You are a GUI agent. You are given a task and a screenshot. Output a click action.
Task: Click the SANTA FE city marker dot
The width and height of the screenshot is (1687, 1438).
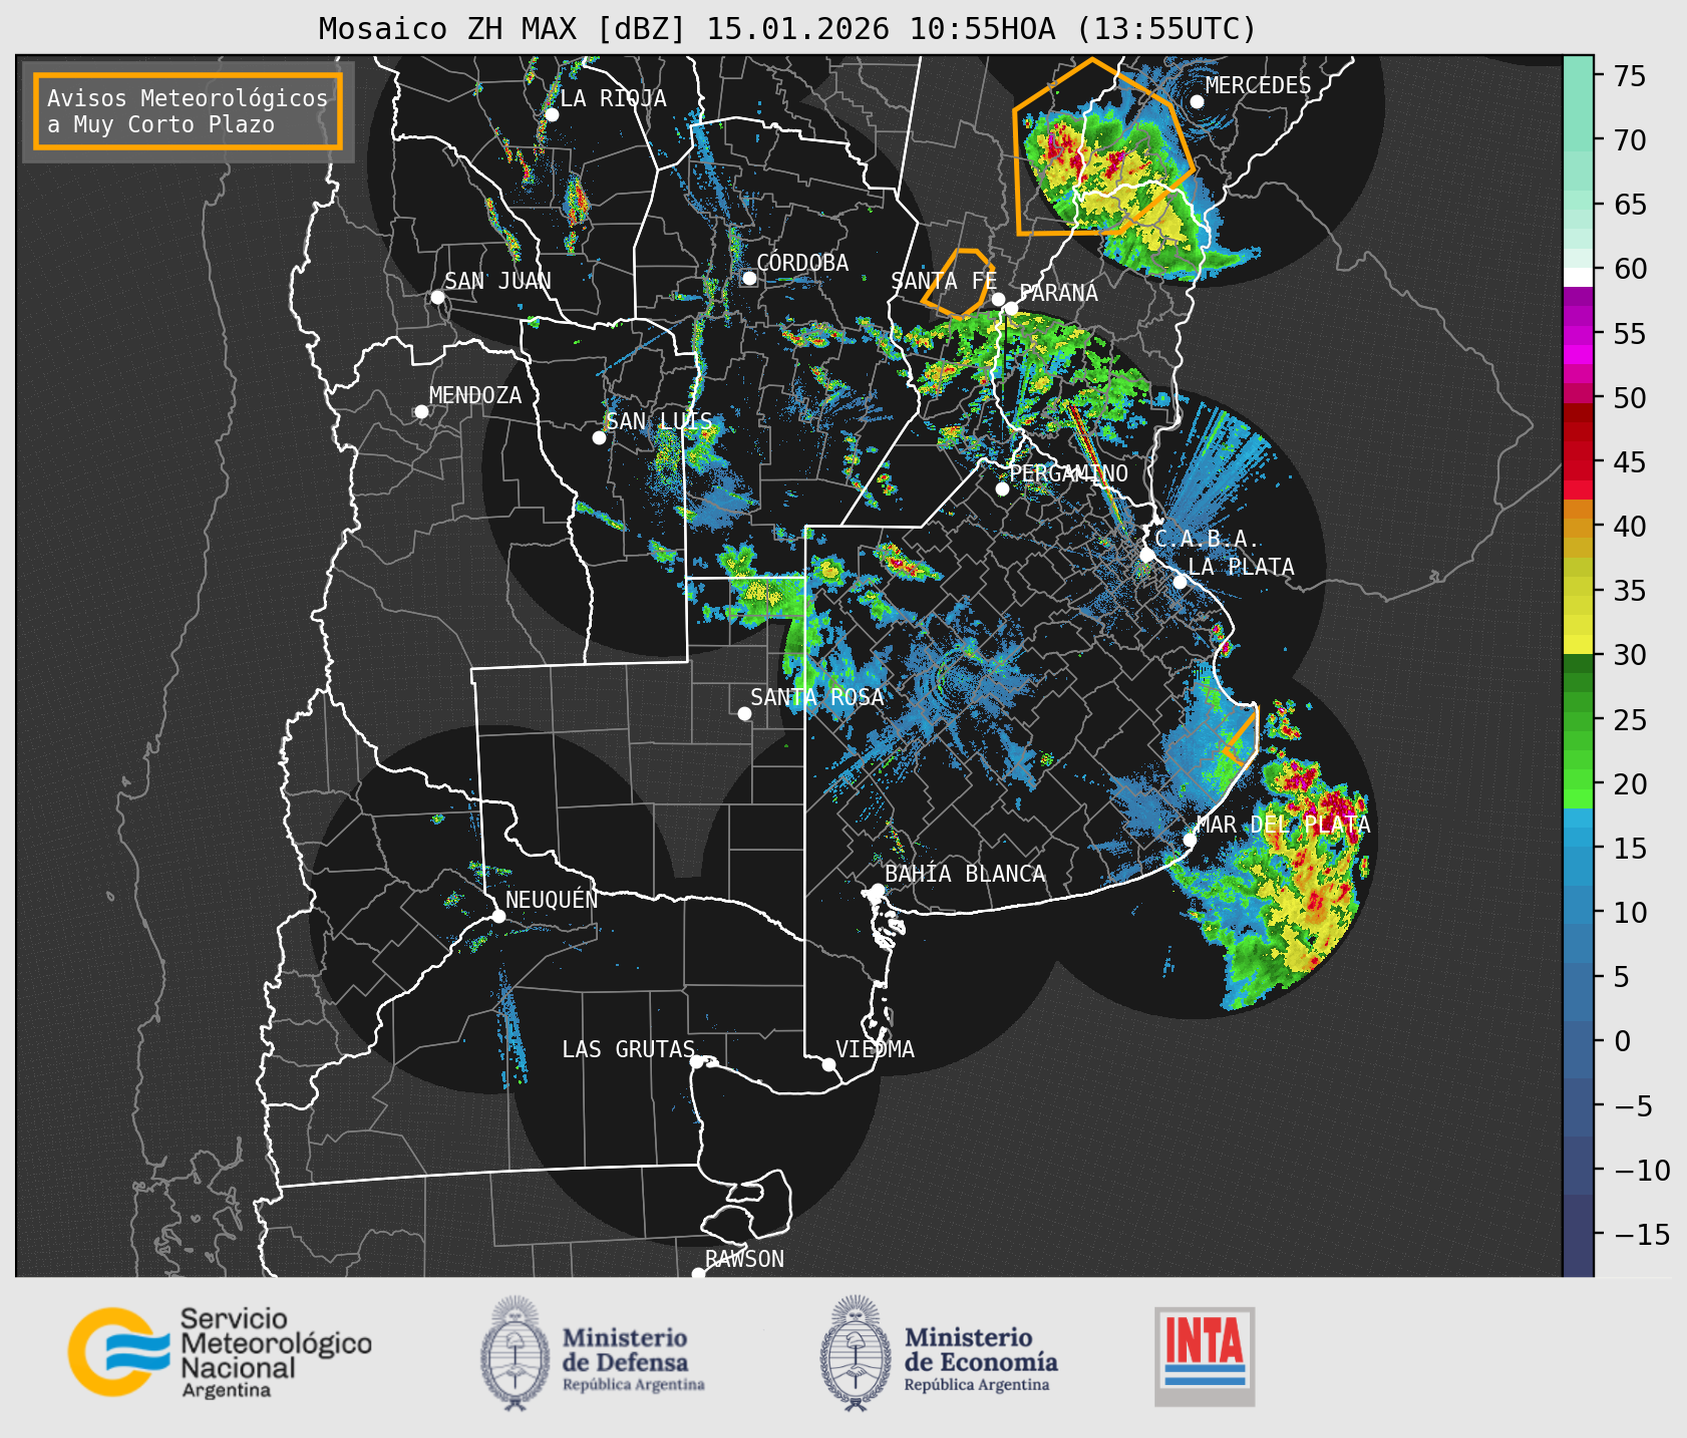pyautogui.click(x=998, y=299)
